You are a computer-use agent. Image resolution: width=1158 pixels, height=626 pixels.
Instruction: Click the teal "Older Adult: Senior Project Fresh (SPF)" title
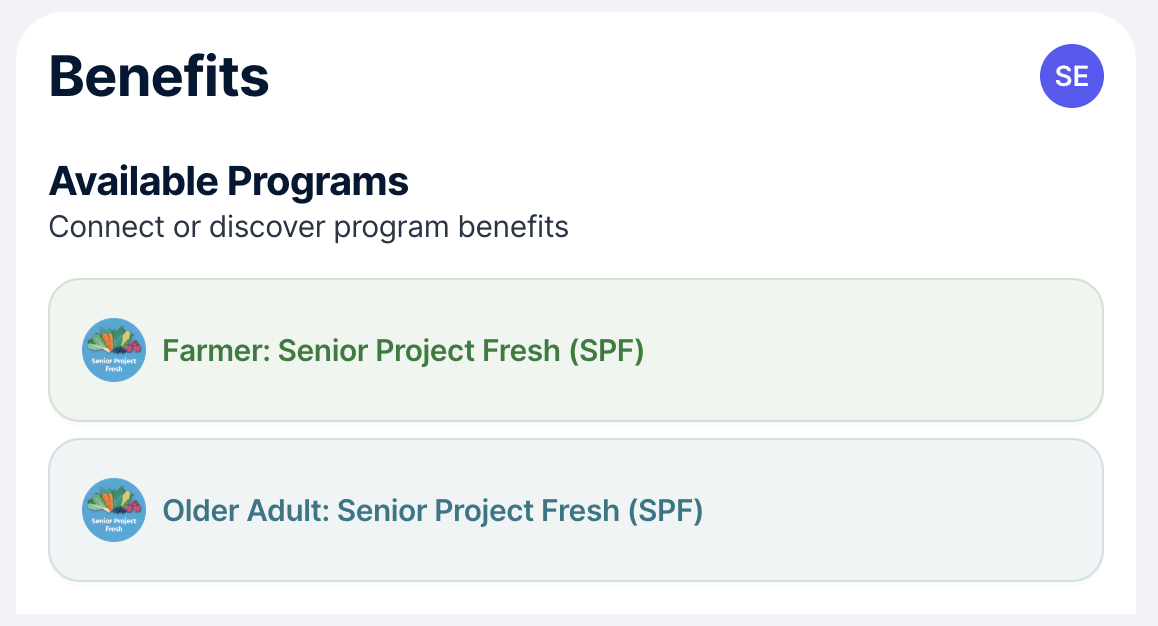tap(433, 511)
